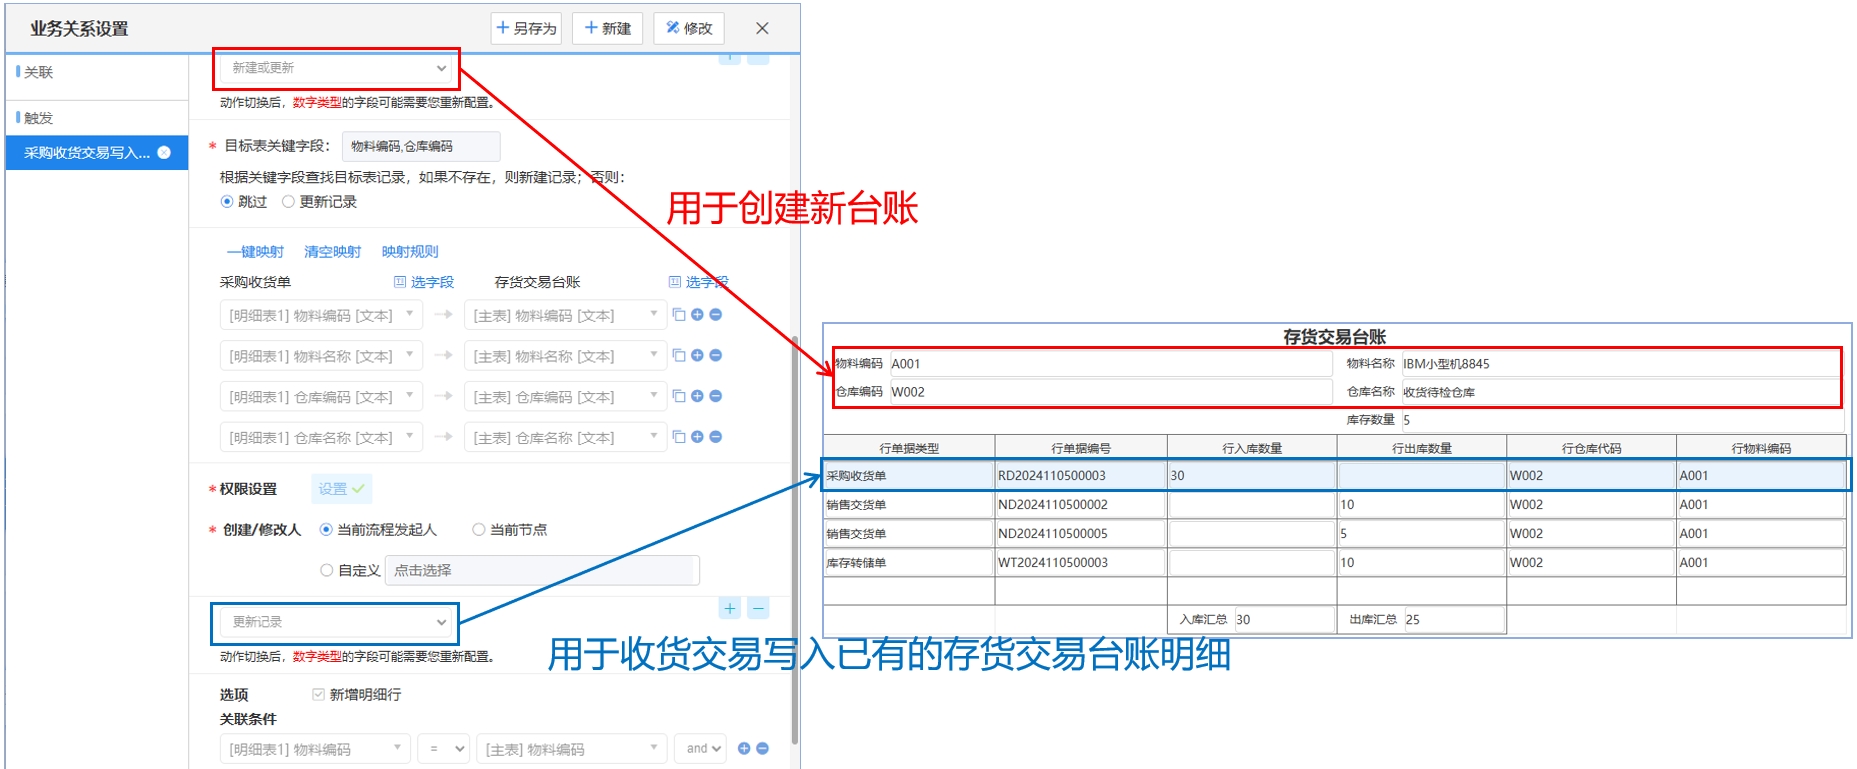Choose 当前节点 as creator/modifier
Screen dimensions: 1857x769
pos(479,530)
